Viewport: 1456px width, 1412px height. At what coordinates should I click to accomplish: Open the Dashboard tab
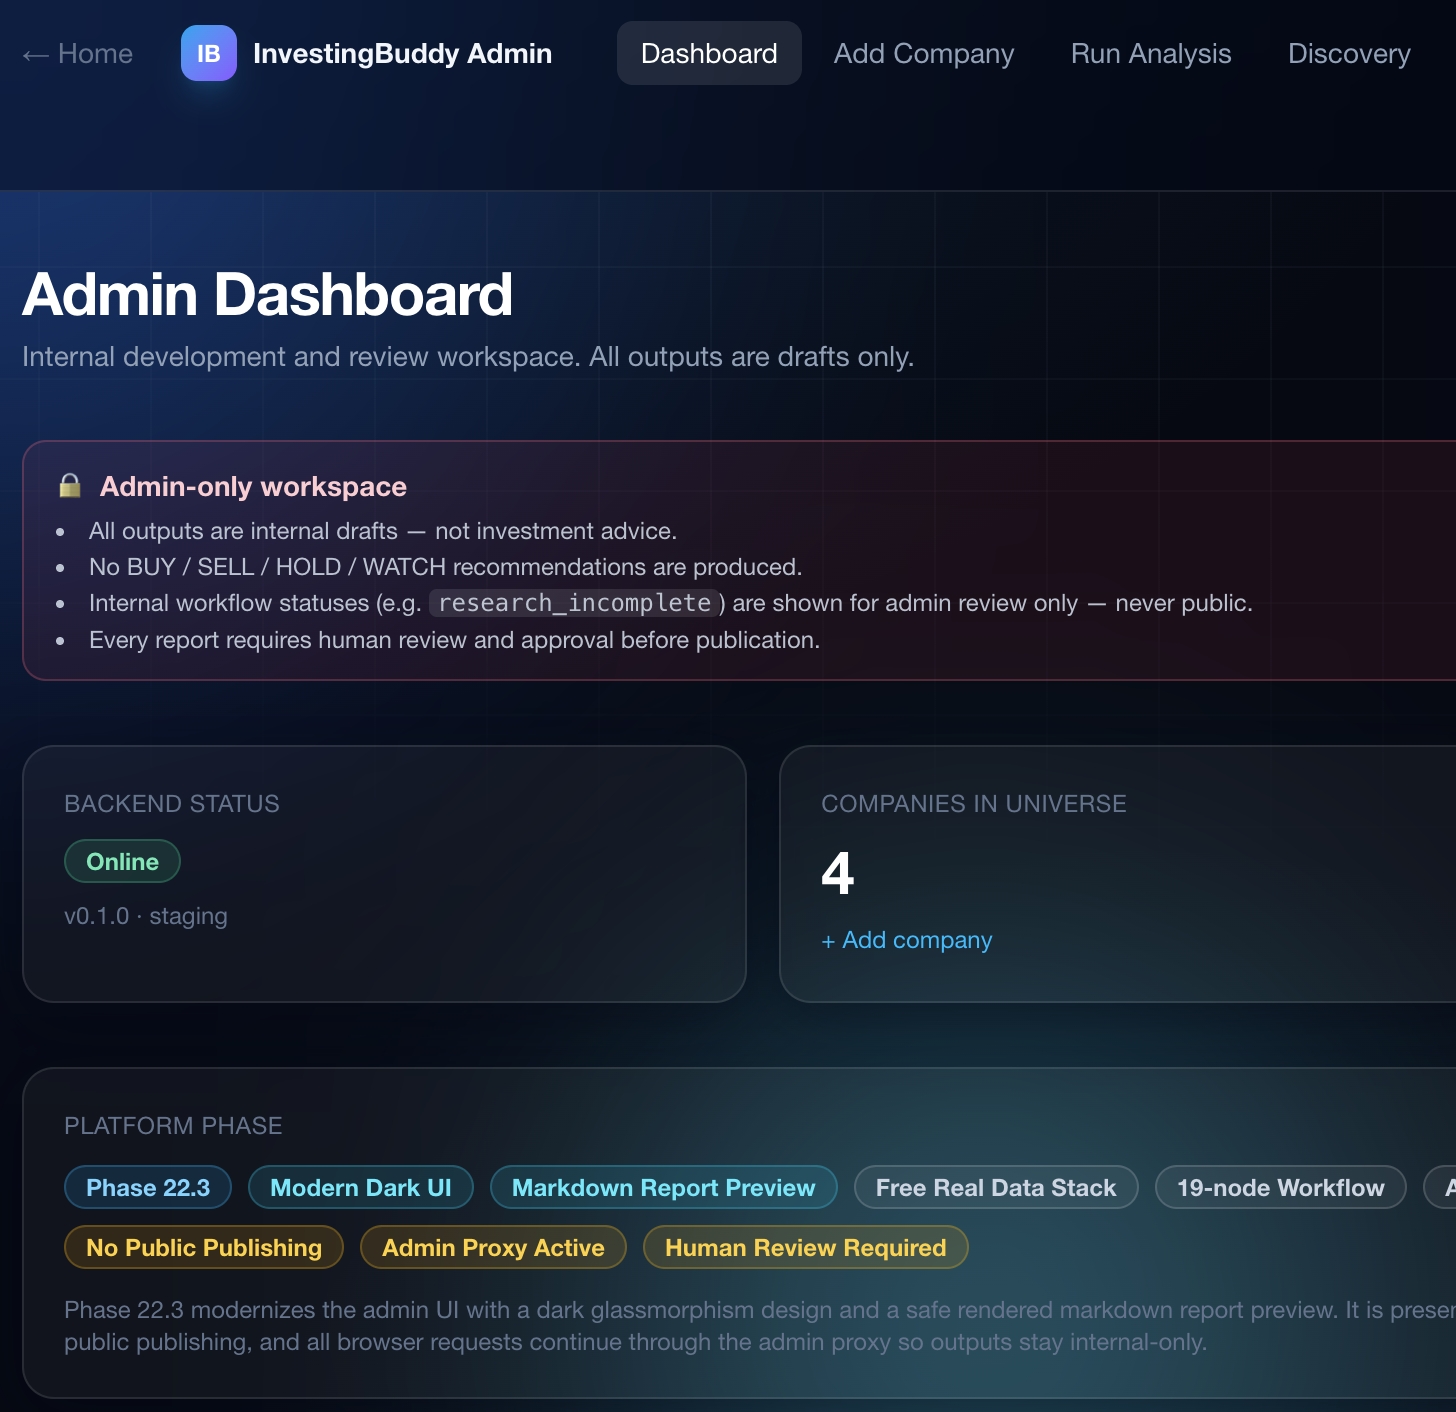pos(709,53)
